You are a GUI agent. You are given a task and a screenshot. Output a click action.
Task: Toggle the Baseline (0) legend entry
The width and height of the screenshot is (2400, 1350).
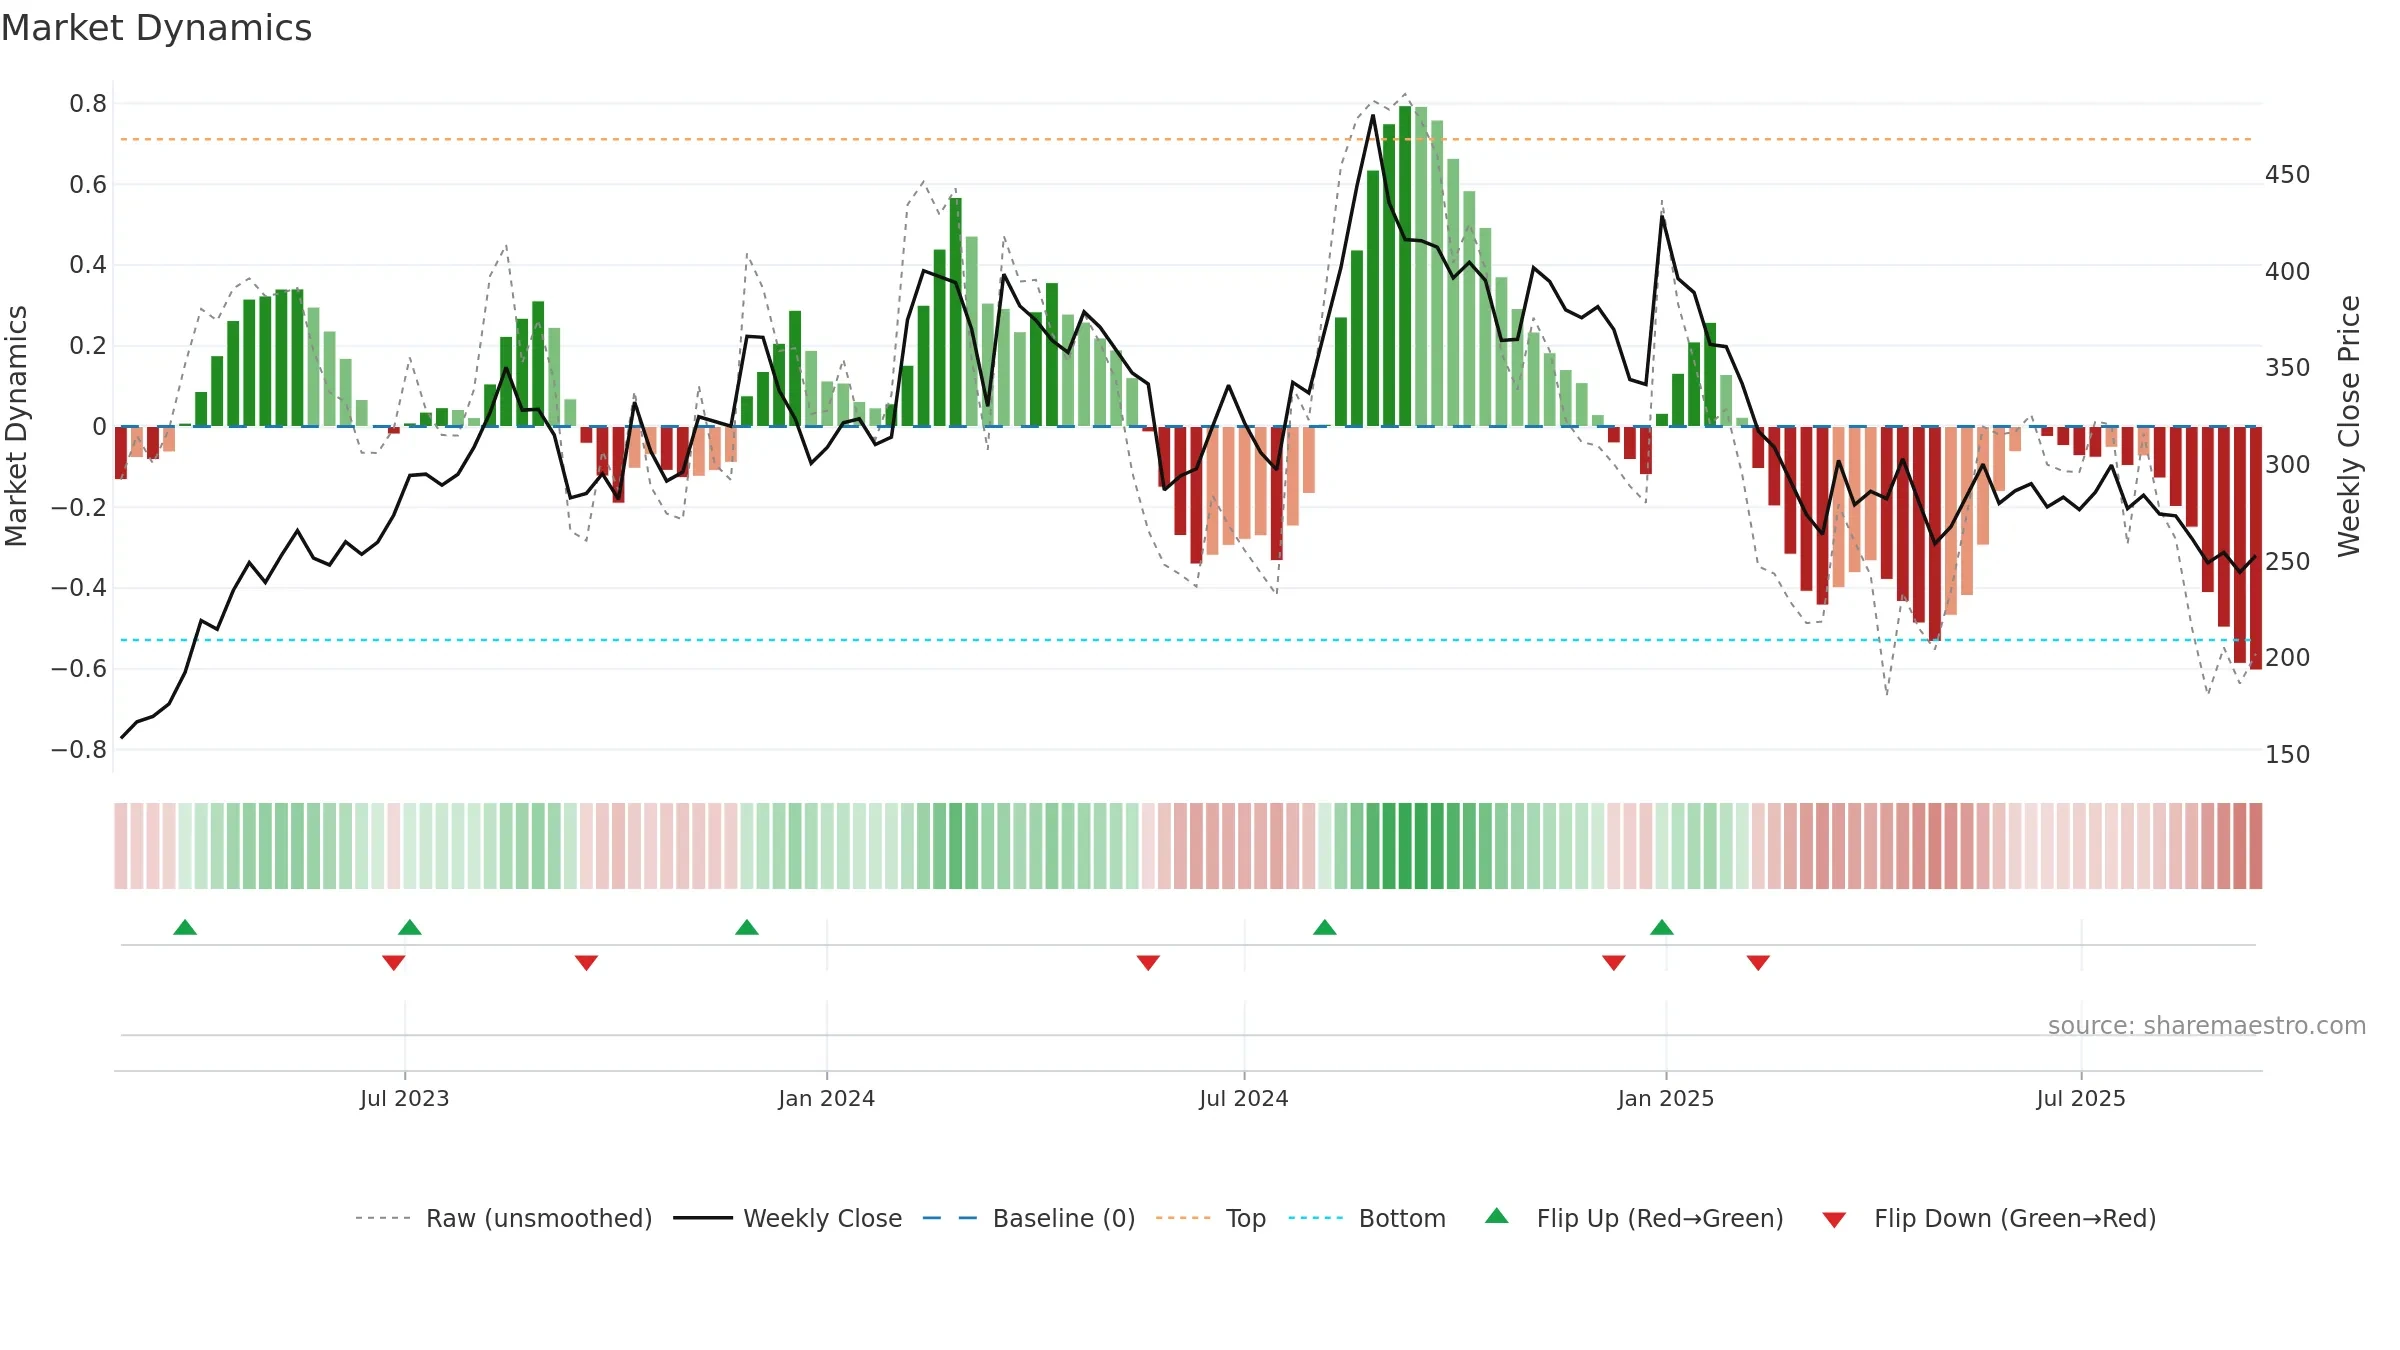1029,1218
